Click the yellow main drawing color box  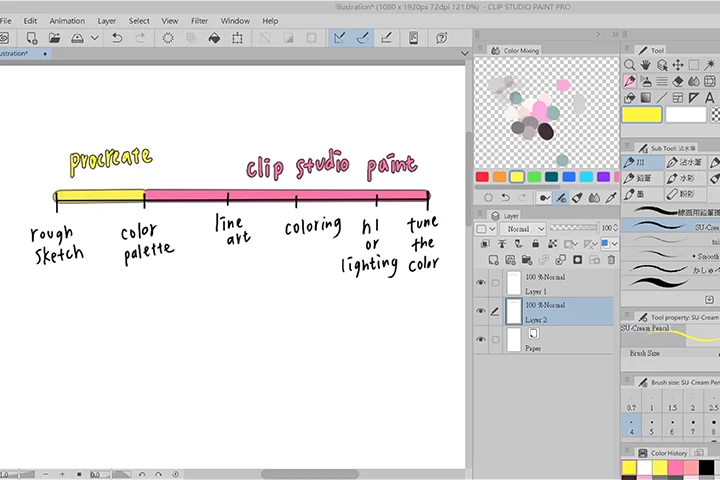pos(641,115)
